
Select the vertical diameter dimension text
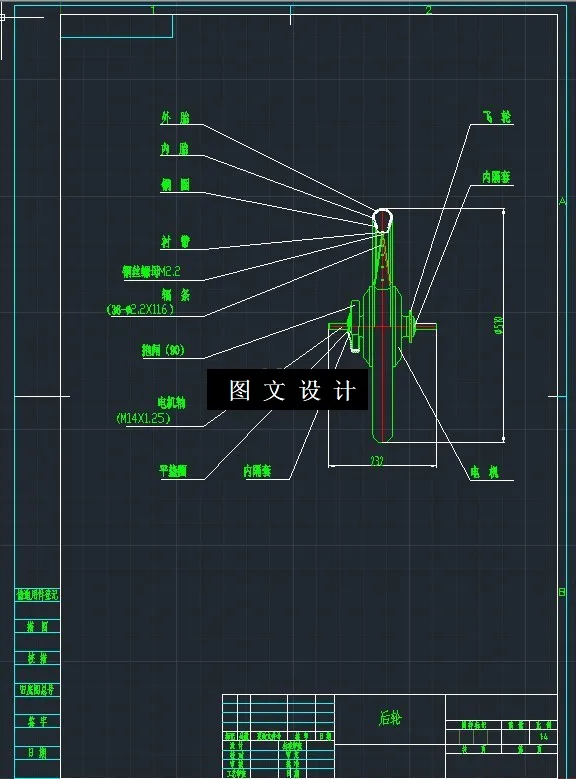point(500,324)
